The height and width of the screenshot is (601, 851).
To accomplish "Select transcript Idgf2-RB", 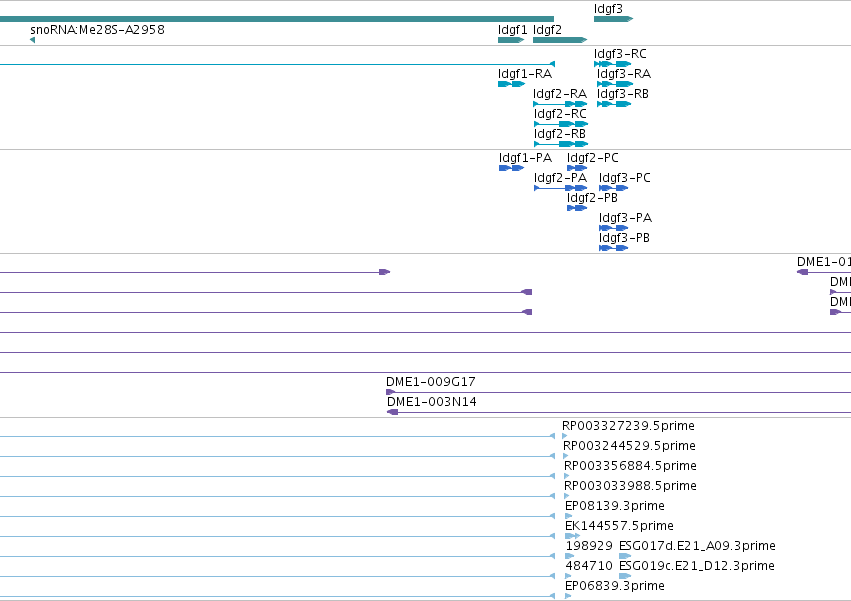I will point(560,134).
